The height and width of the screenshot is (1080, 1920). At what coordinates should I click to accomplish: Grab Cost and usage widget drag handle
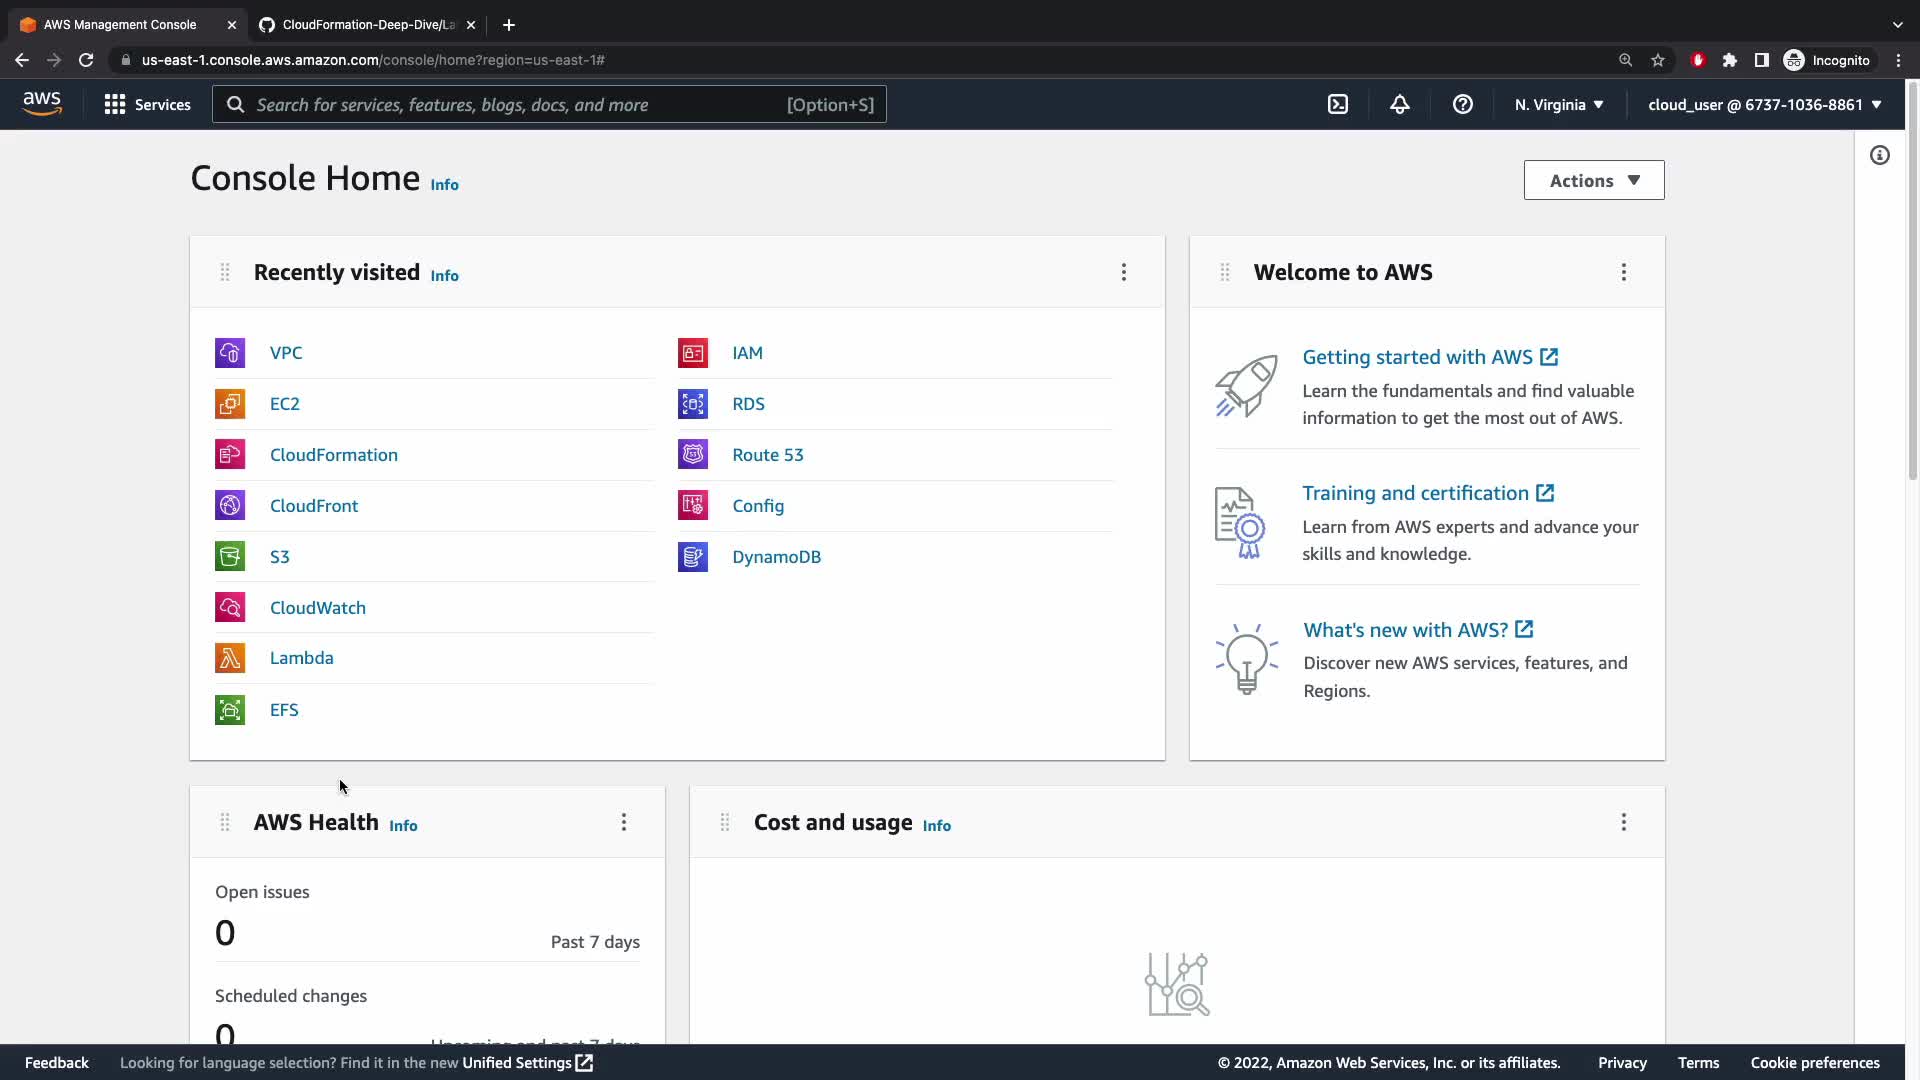coord(725,822)
